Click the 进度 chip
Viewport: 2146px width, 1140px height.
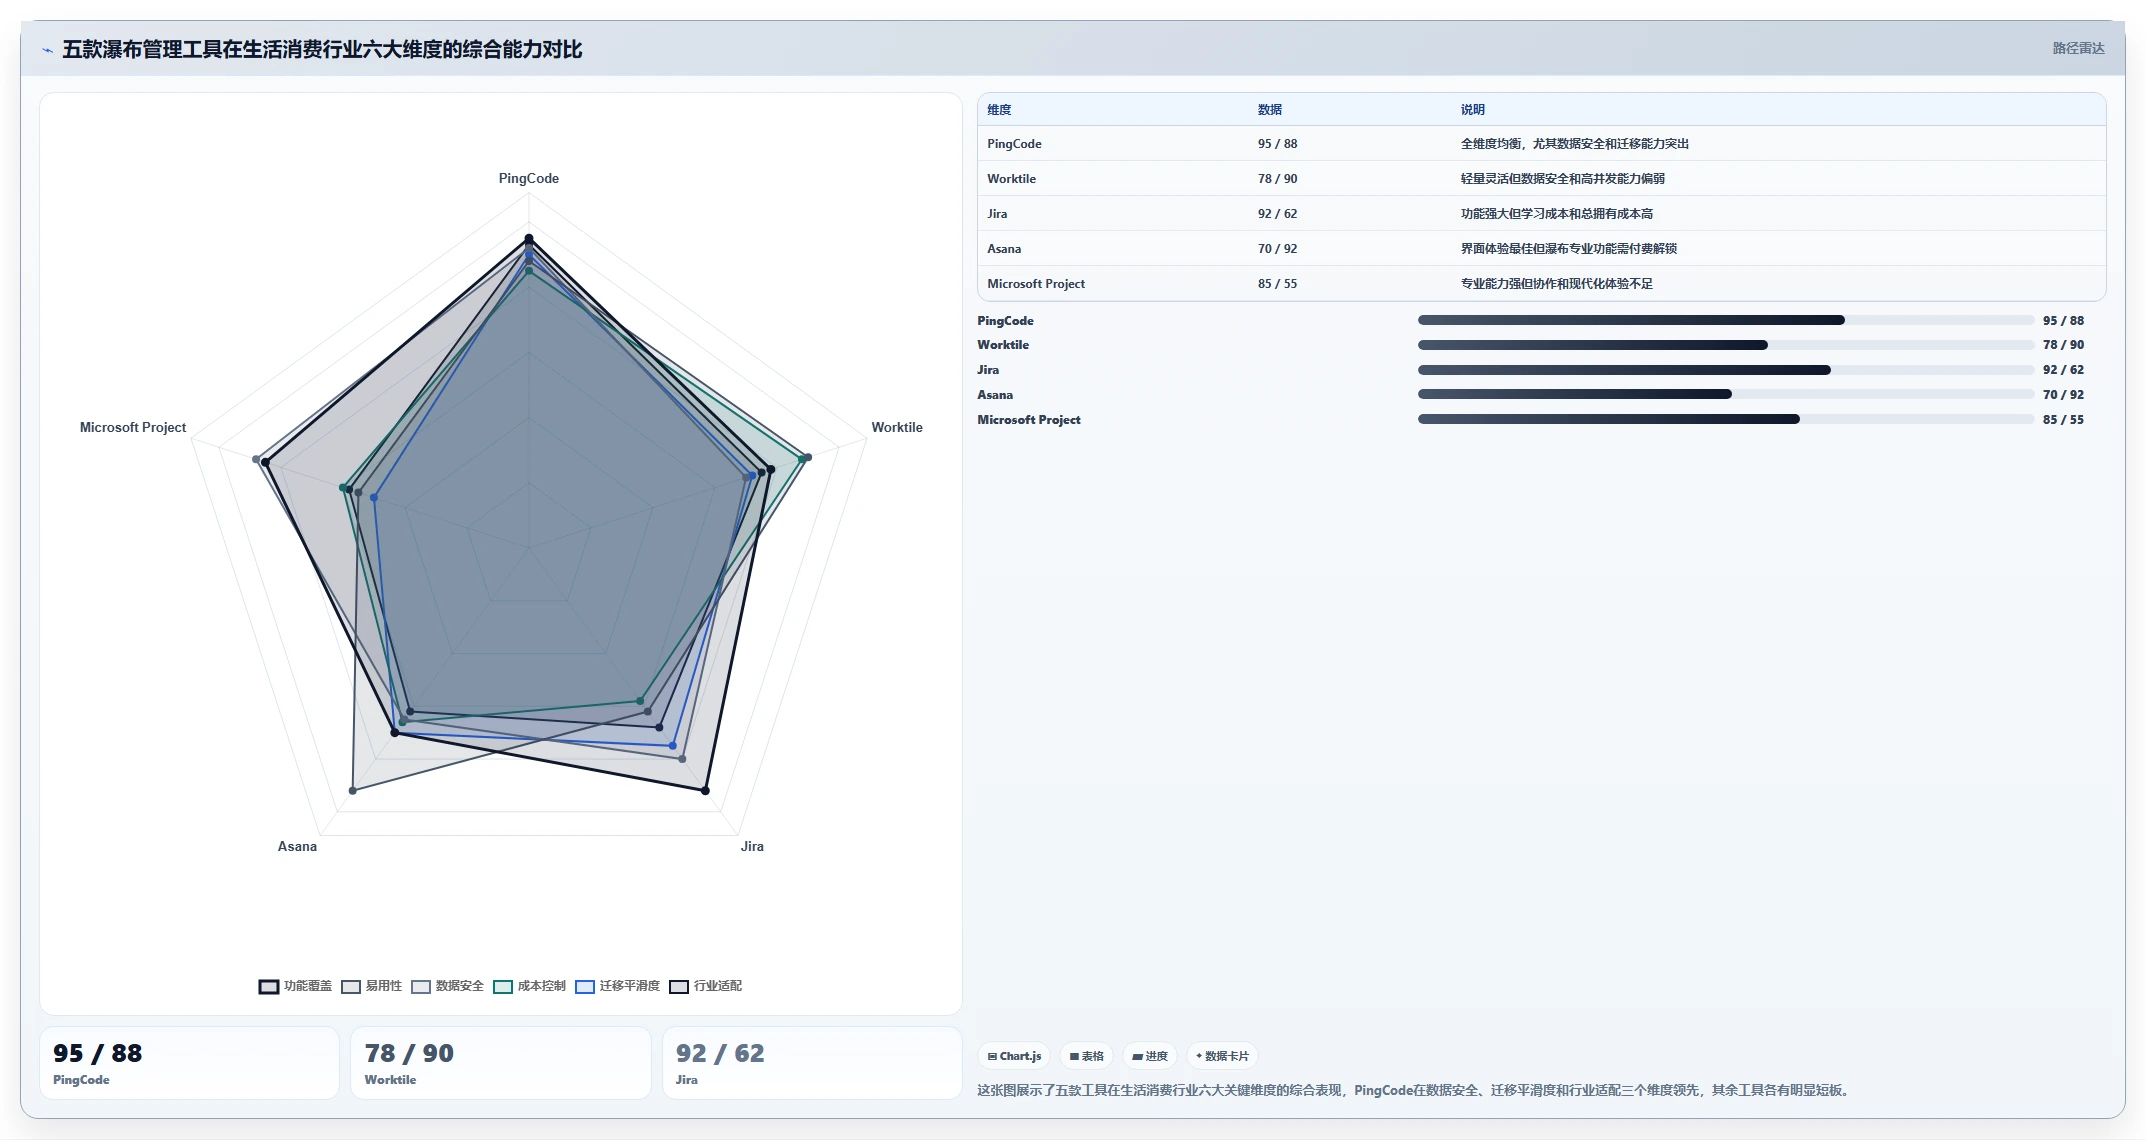pyautogui.click(x=1150, y=1056)
